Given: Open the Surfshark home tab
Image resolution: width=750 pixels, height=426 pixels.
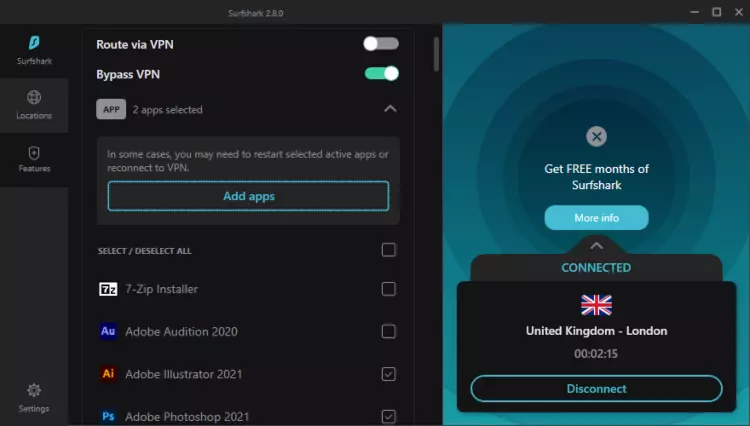Looking at the screenshot, I should coord(34,50).
